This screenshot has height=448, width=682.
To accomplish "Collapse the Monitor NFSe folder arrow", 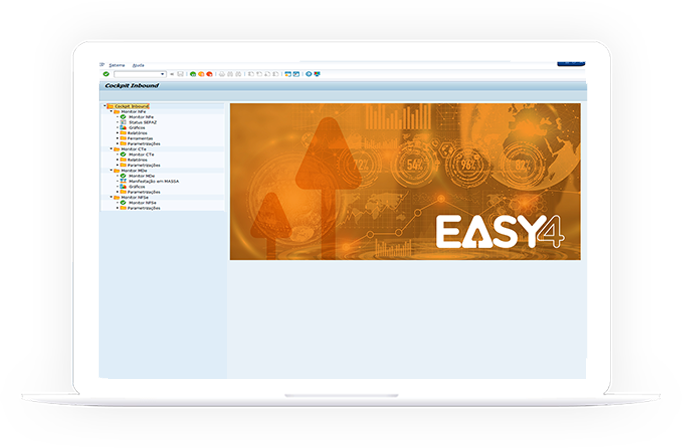I will click(111, 197).
